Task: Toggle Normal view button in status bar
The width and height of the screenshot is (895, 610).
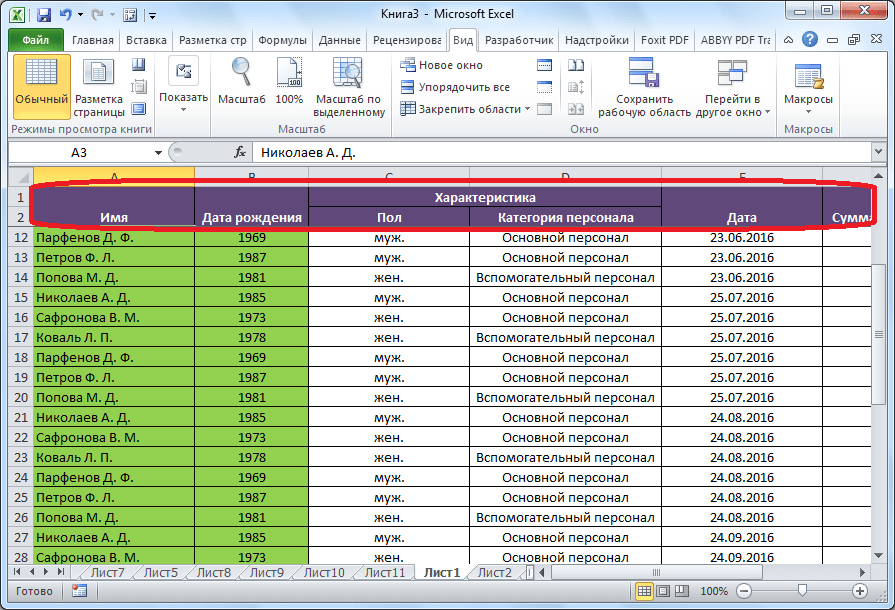Action: coord(646,591)
